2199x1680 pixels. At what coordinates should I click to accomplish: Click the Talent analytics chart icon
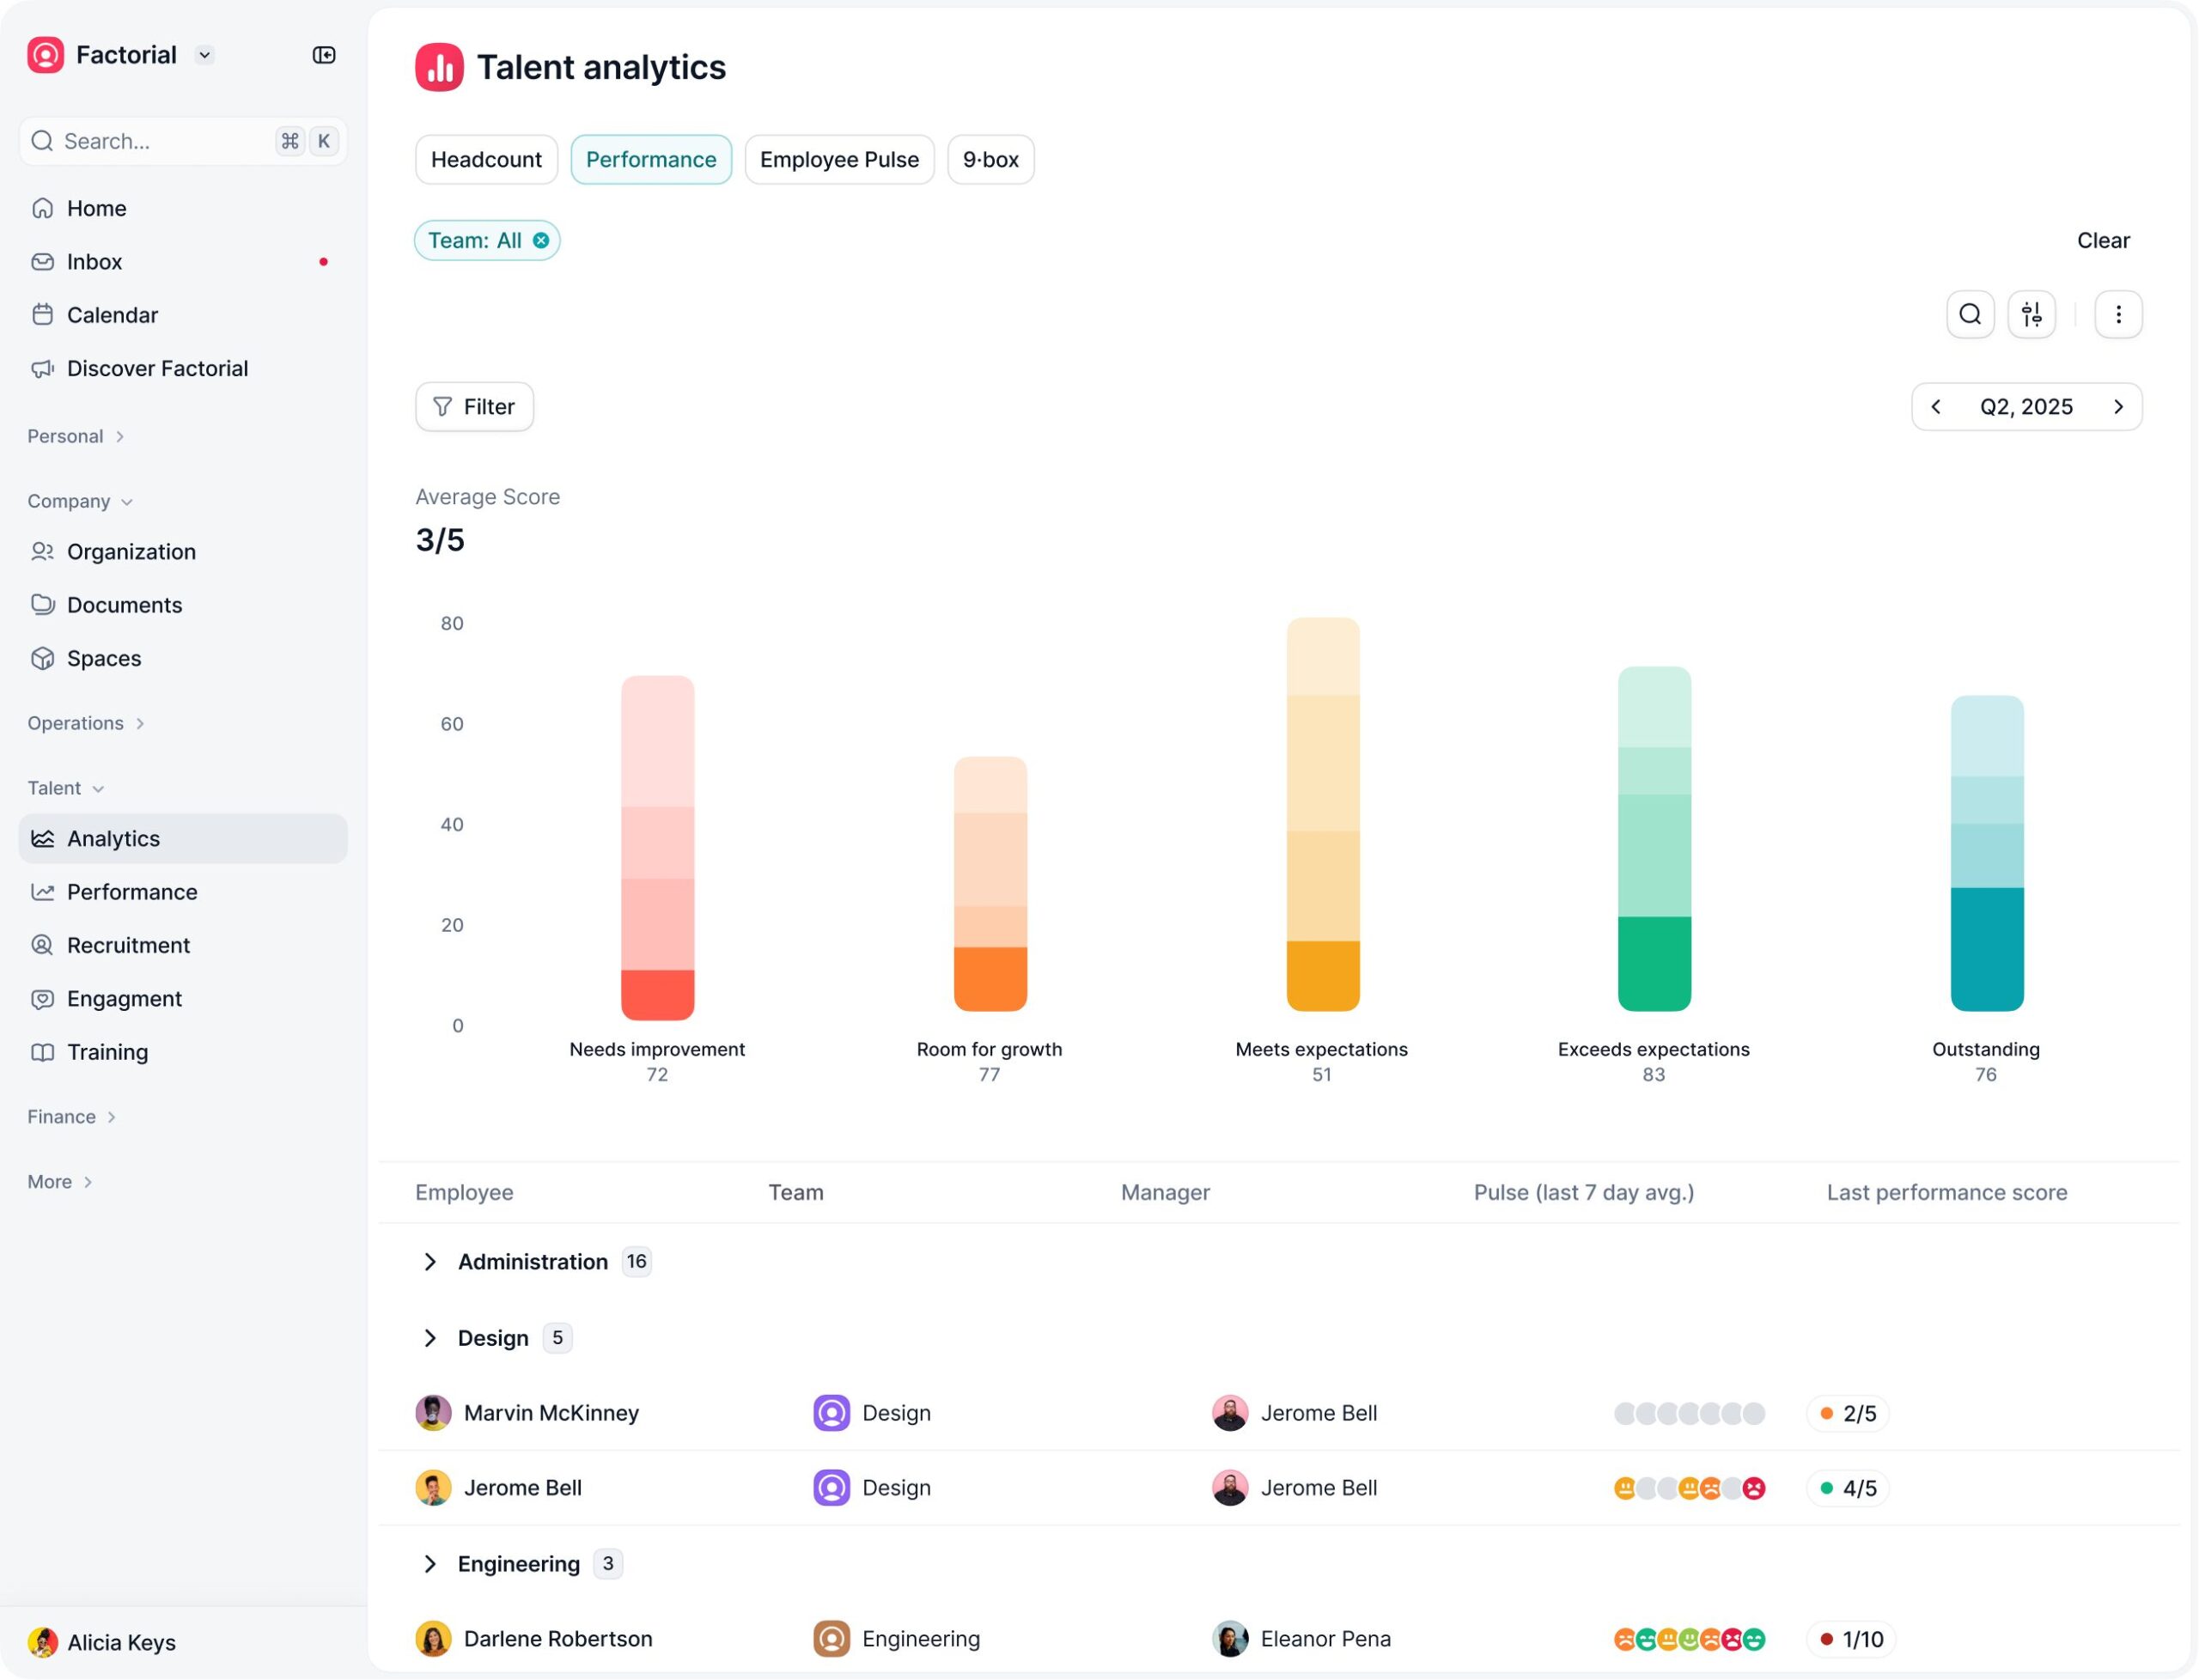click(439, 67)
